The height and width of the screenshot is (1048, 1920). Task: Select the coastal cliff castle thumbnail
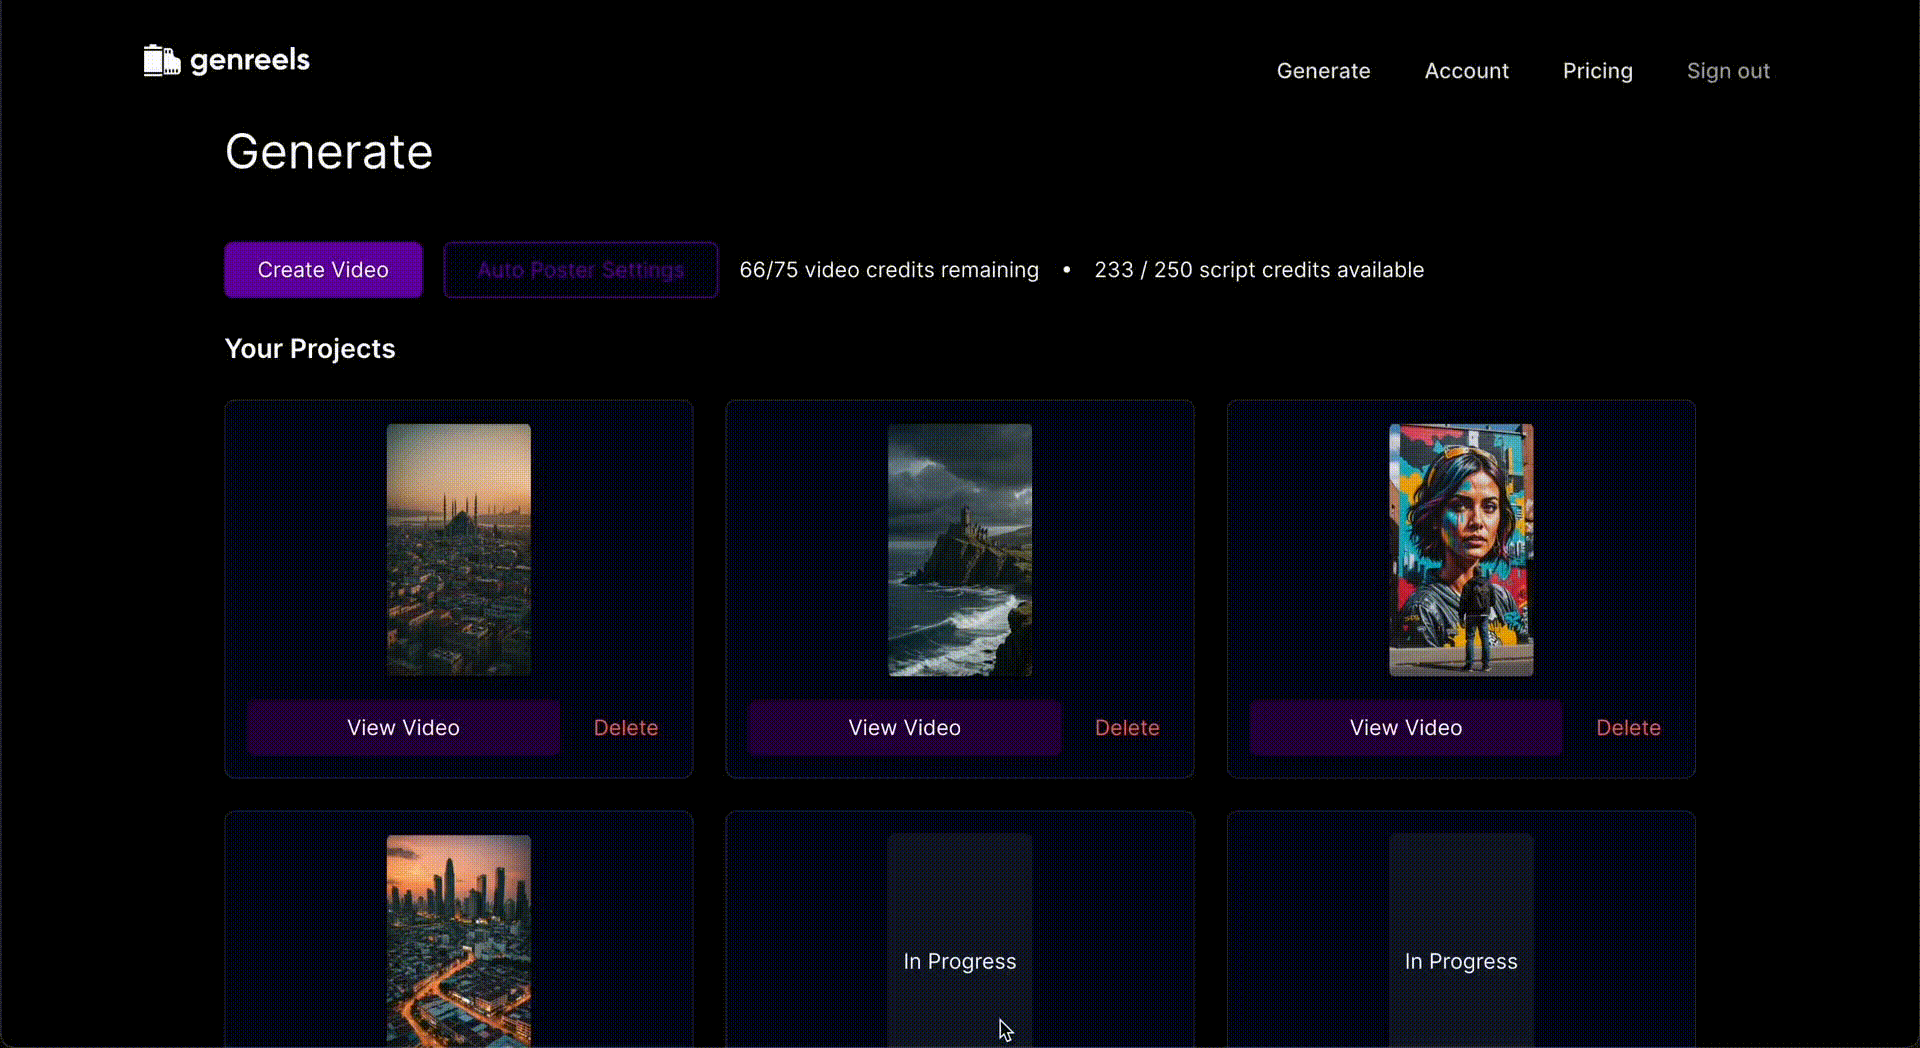(x=960, y=550)
